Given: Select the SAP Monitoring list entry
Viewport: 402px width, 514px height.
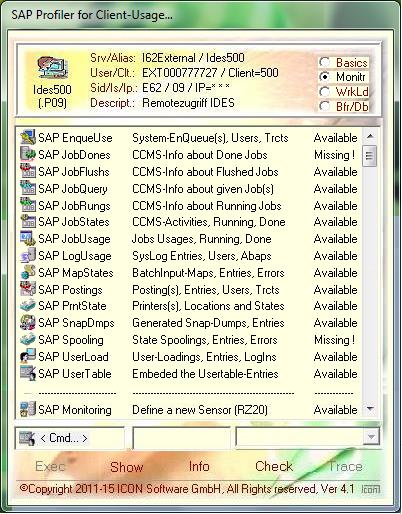Looking at the screenshot, I should [x=189, y=409].
